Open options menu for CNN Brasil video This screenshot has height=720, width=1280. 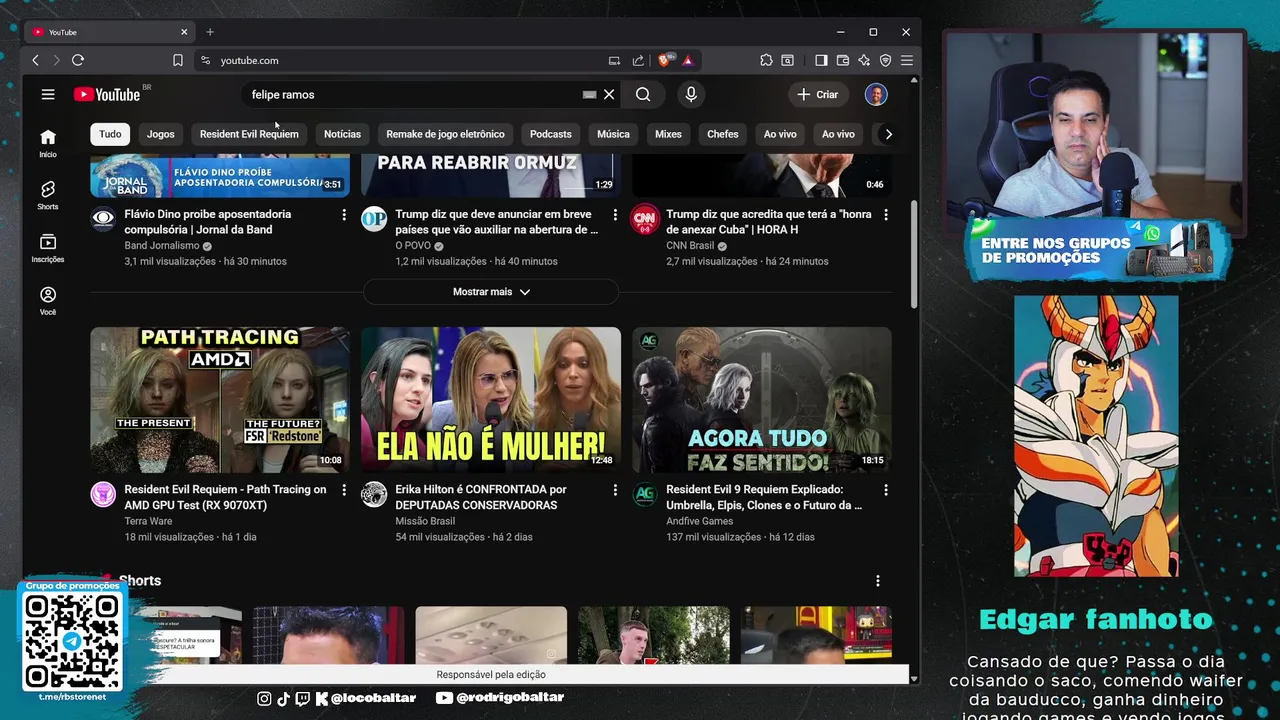point(885,215)
